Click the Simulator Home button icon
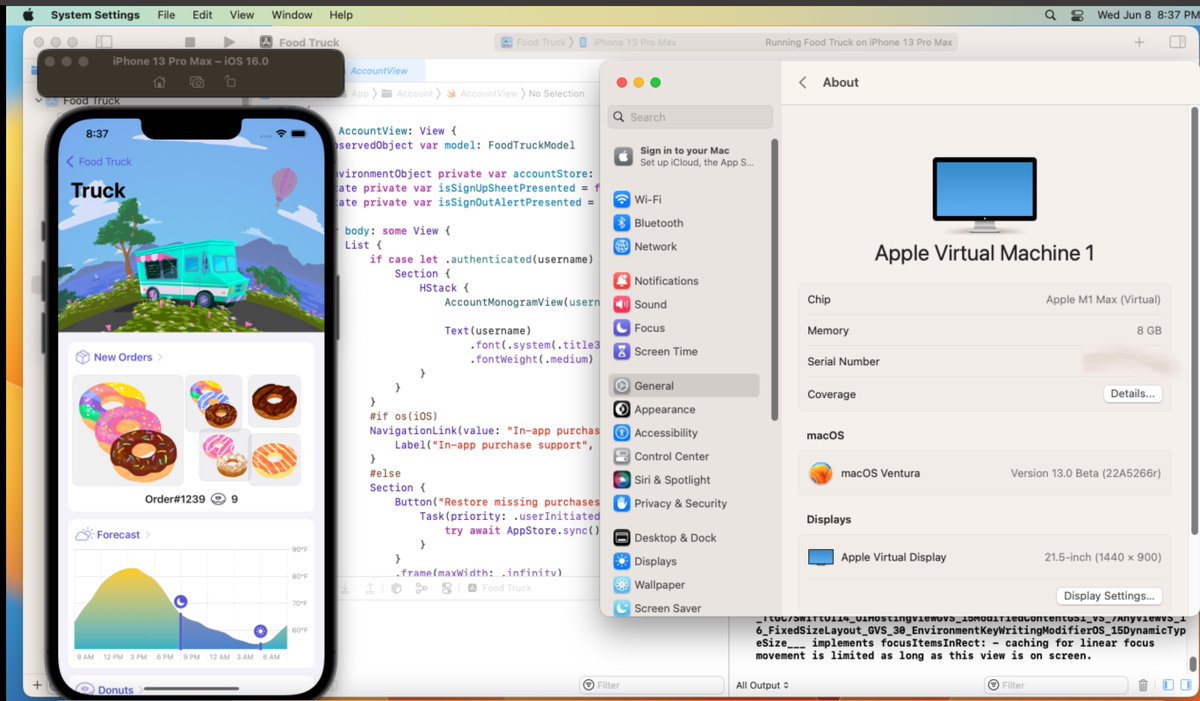This screenshot has height=701, width=1200. coord(159,82)
